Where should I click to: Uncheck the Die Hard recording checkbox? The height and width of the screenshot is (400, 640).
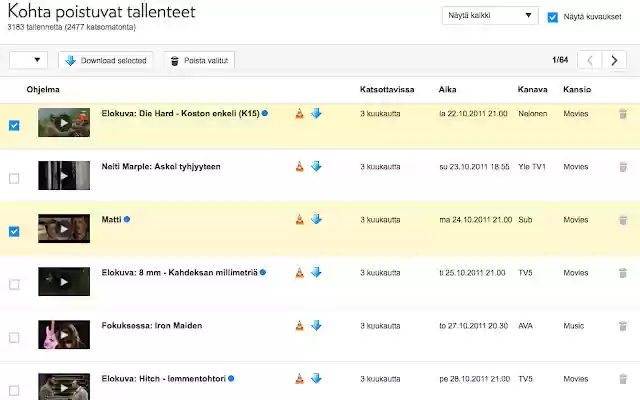point(14,125)
